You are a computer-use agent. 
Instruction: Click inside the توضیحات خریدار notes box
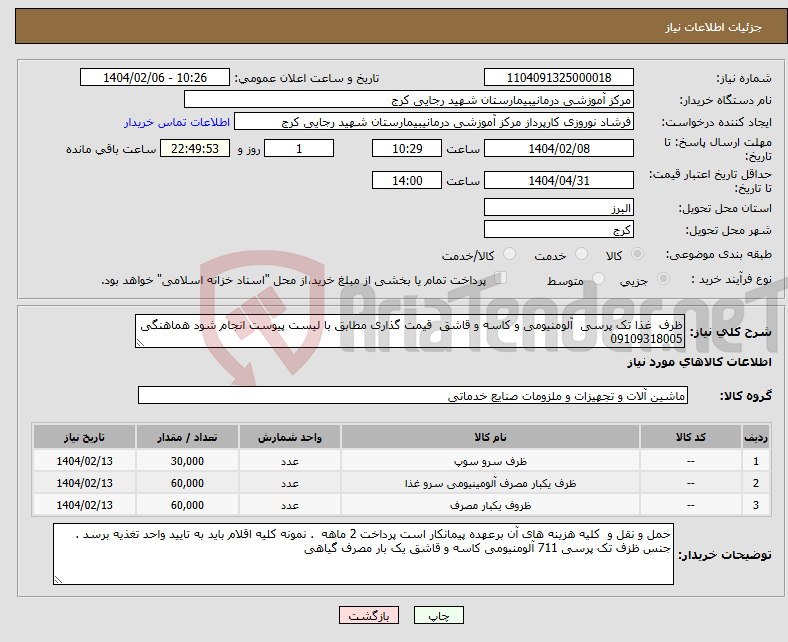pyautogui.click(x=363, y=553)
